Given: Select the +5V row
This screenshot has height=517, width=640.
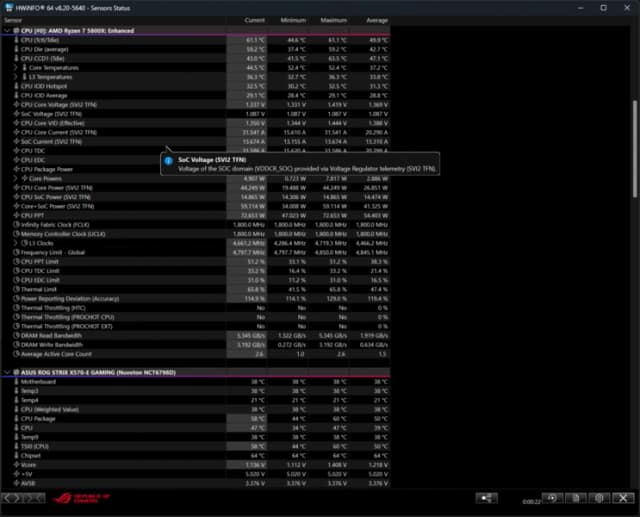Looking at the screenshot, I should pyautogui.click(x=196, y=474).
